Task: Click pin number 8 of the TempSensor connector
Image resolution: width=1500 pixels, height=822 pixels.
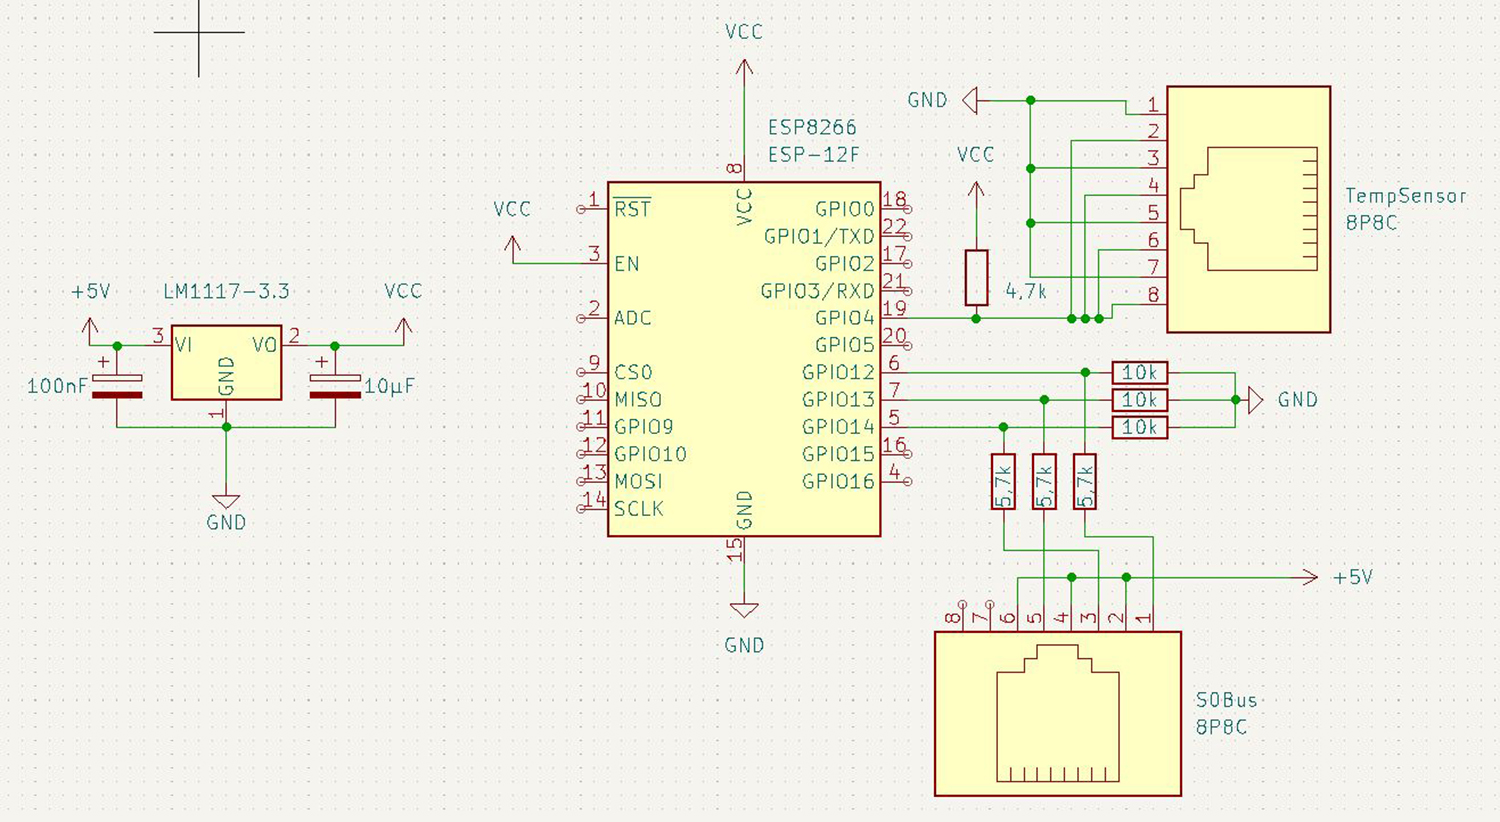Action: [x=1154, y=294]
